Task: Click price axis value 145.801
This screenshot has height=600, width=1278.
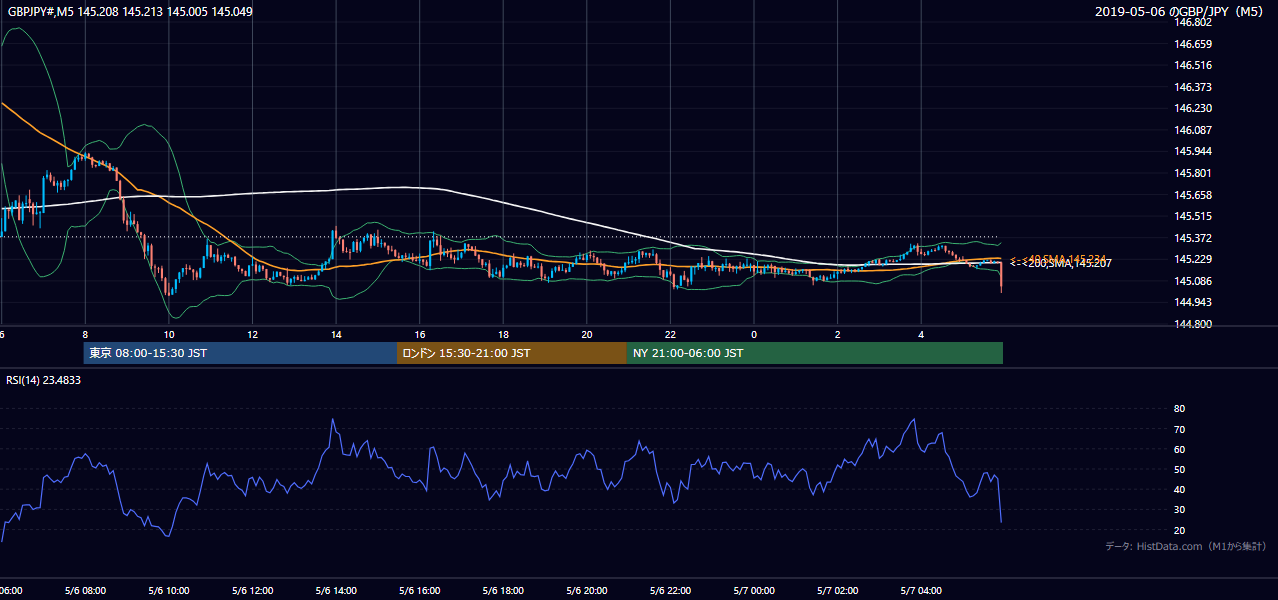Action: coord(1193,173)
